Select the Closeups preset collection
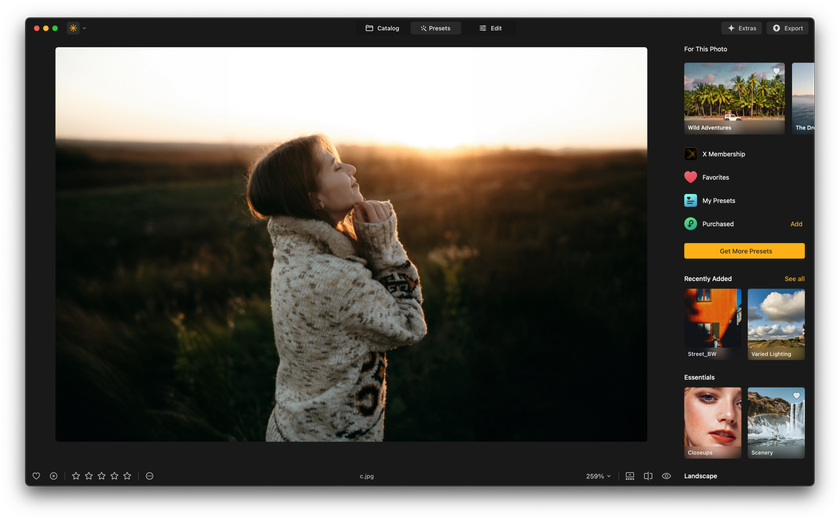Image resolution: width=840 pixels, height=520 pixels. click(712, 423)
